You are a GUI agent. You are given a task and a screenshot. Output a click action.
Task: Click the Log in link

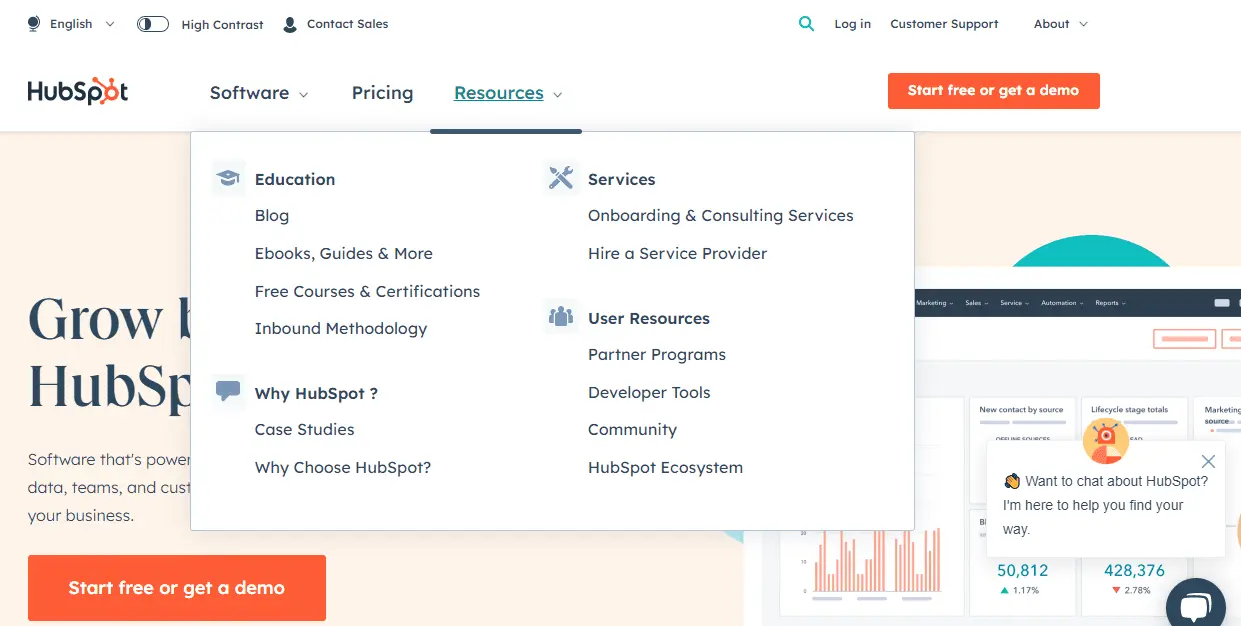coord(853,24)
